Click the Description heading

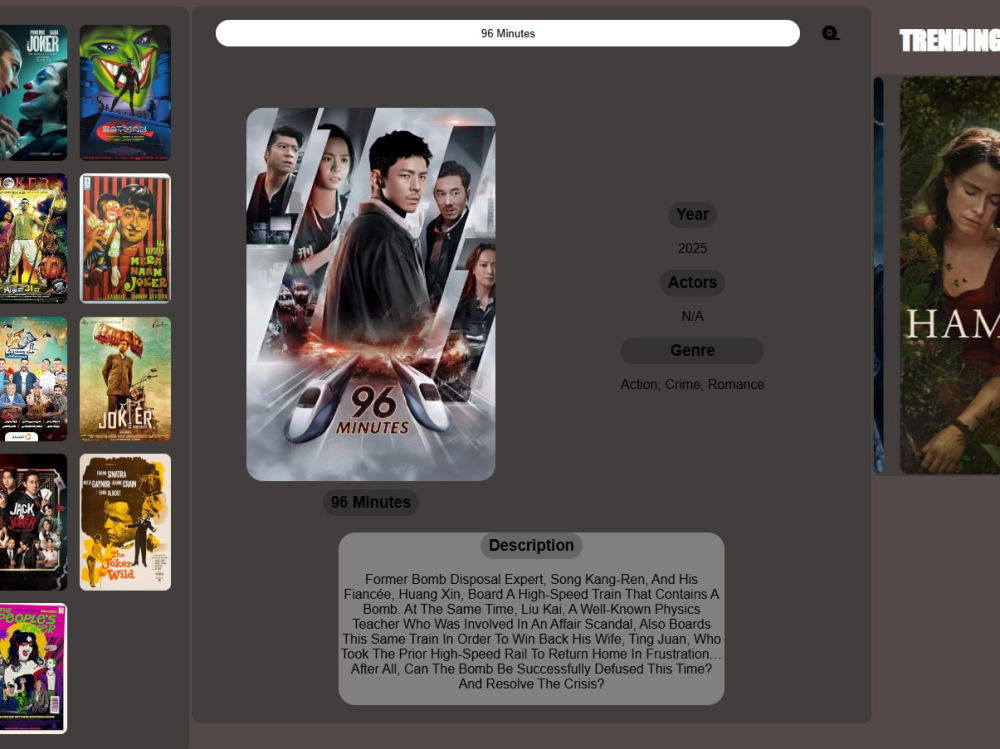tap(531, 545)
